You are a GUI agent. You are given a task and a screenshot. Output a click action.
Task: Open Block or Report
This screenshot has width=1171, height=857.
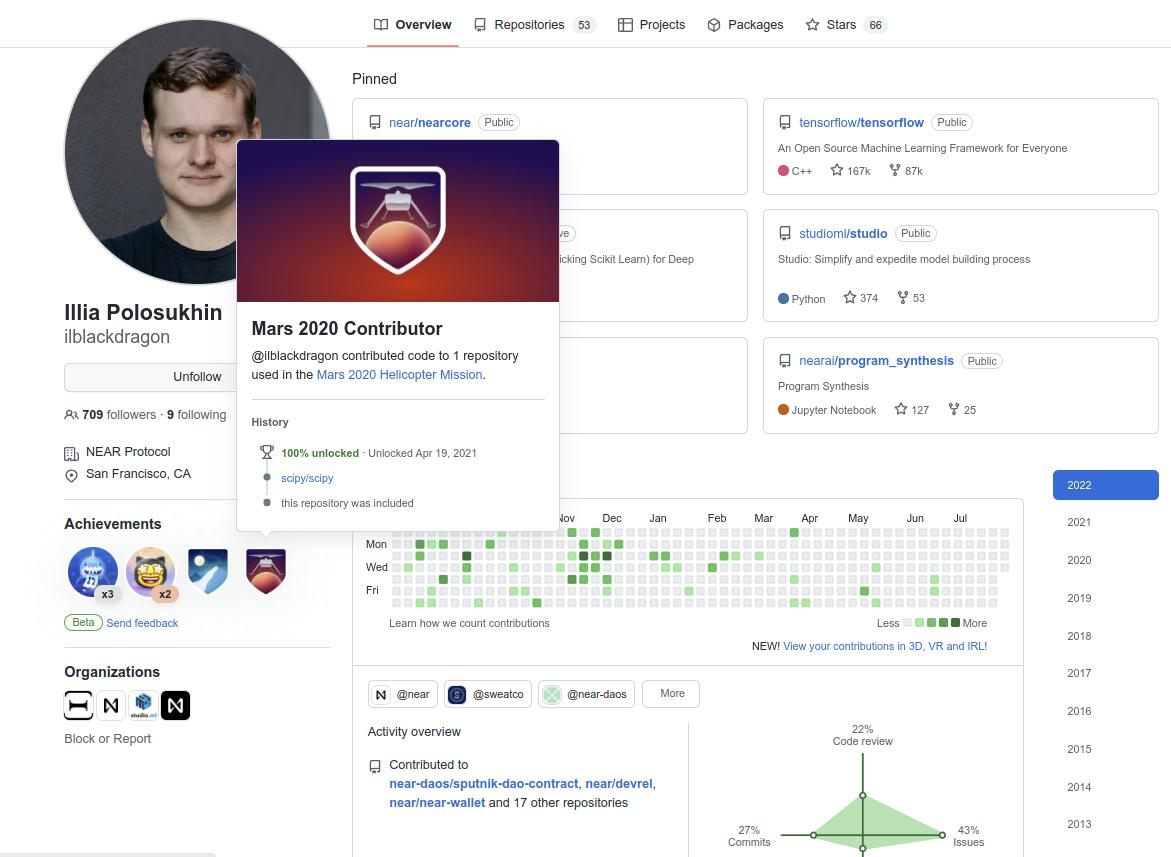click(108, 739)
